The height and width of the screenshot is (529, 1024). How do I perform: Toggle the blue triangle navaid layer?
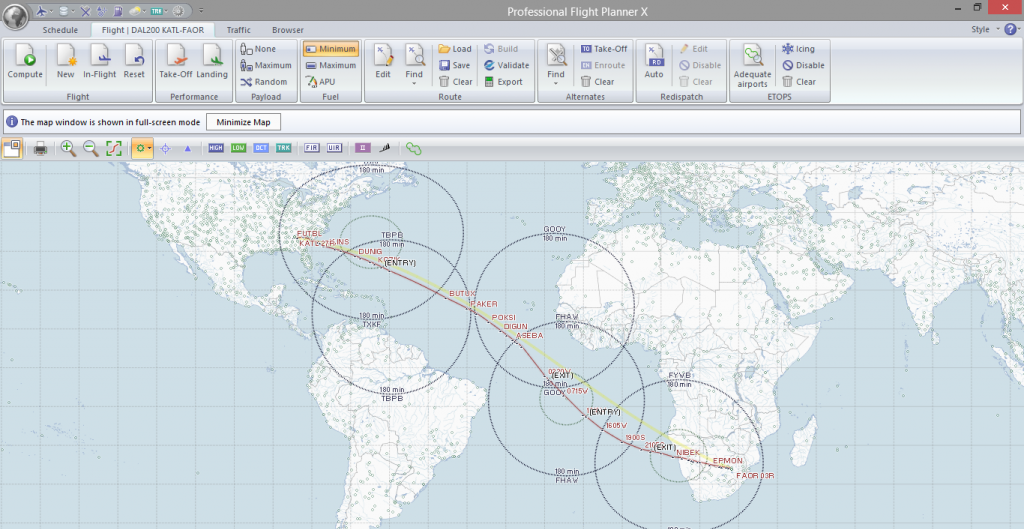pyautogui.click(x=187, y=149)
